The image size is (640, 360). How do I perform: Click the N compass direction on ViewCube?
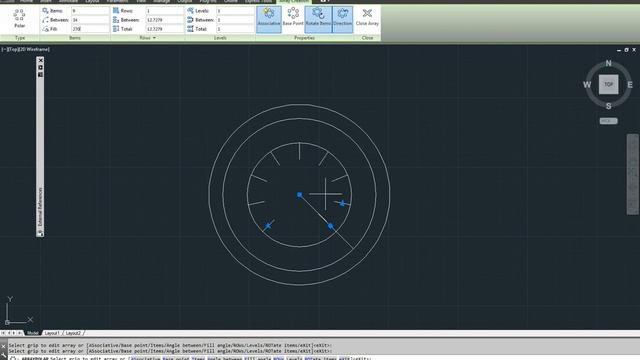609,63
